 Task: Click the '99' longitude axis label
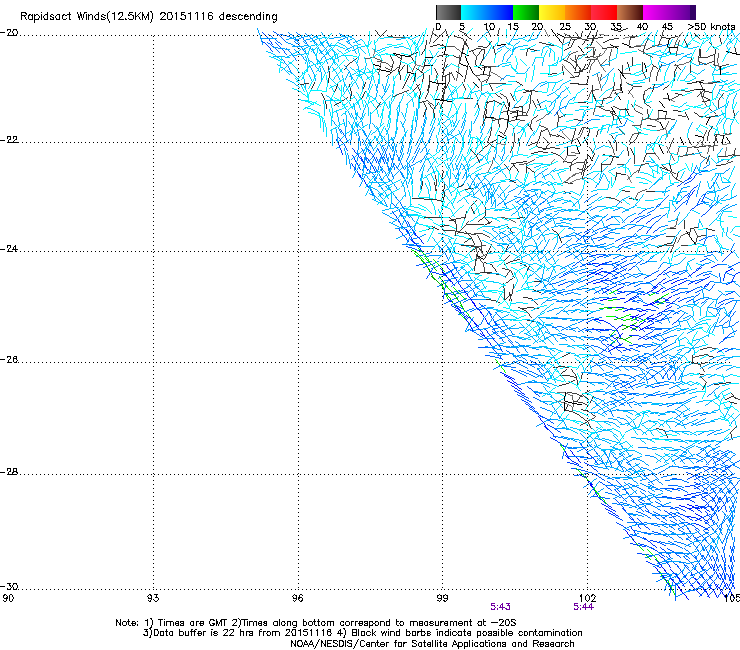pos(442,599)
